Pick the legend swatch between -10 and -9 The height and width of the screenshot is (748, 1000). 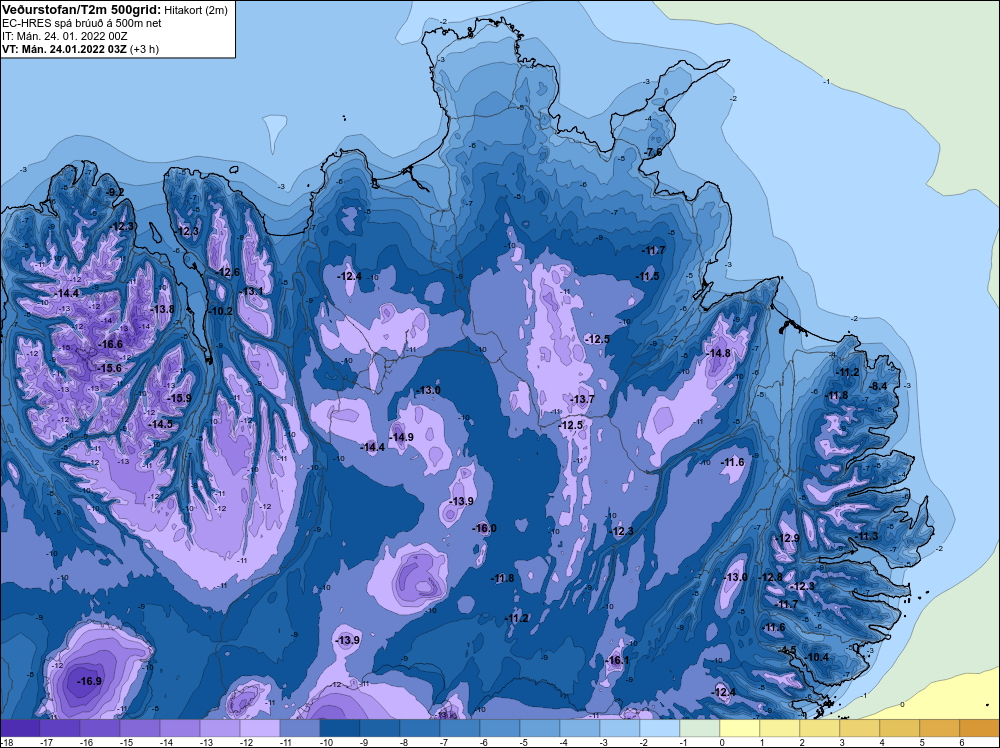point(340,728)
